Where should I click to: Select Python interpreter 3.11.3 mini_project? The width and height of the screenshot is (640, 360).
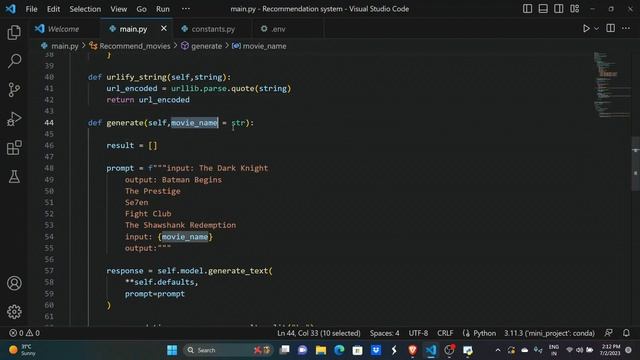click(549, 333)
